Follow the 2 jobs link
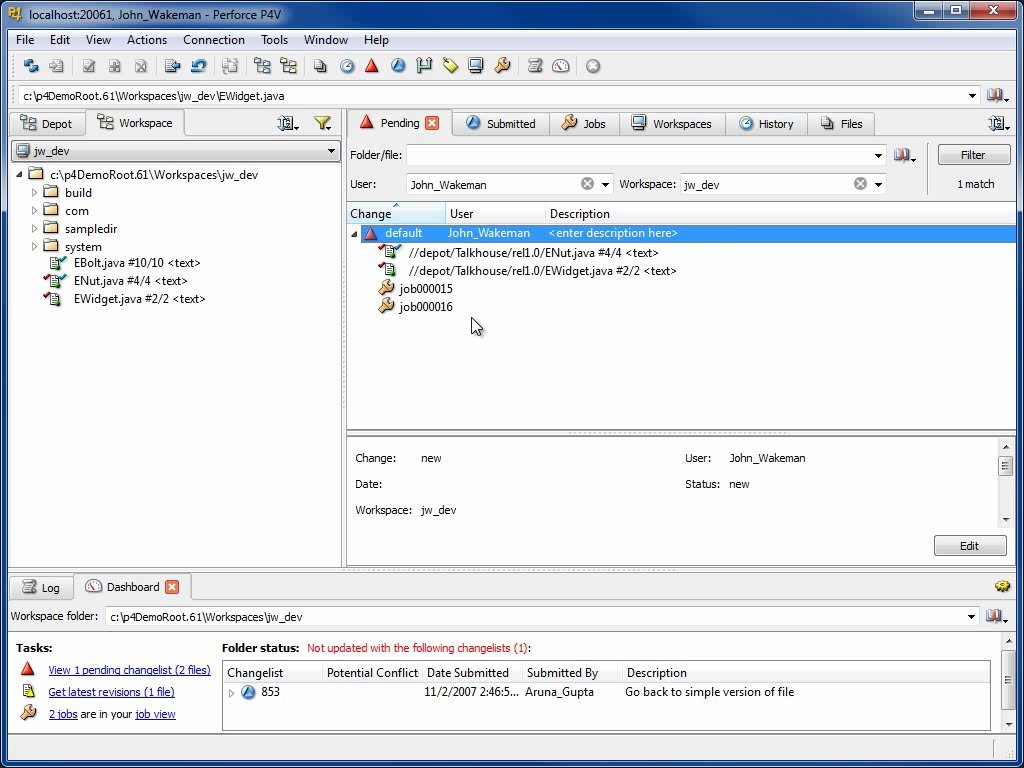Image resolution: width=1024 pixels, height=768 pixels. (x=63, y=714)
